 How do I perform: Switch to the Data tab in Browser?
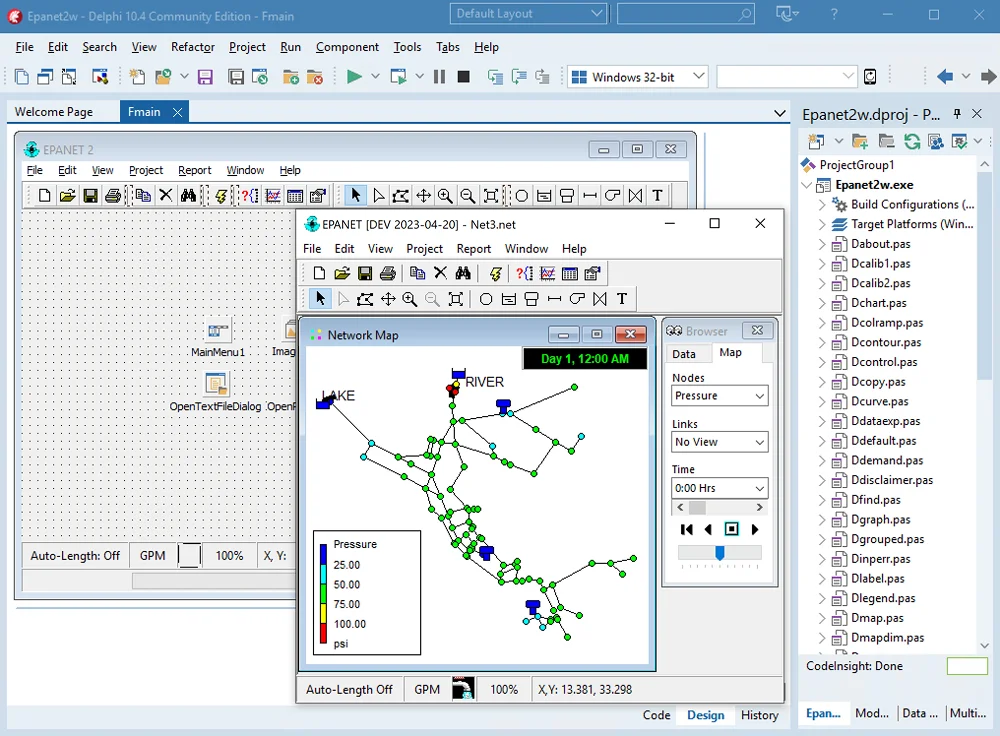684,354
